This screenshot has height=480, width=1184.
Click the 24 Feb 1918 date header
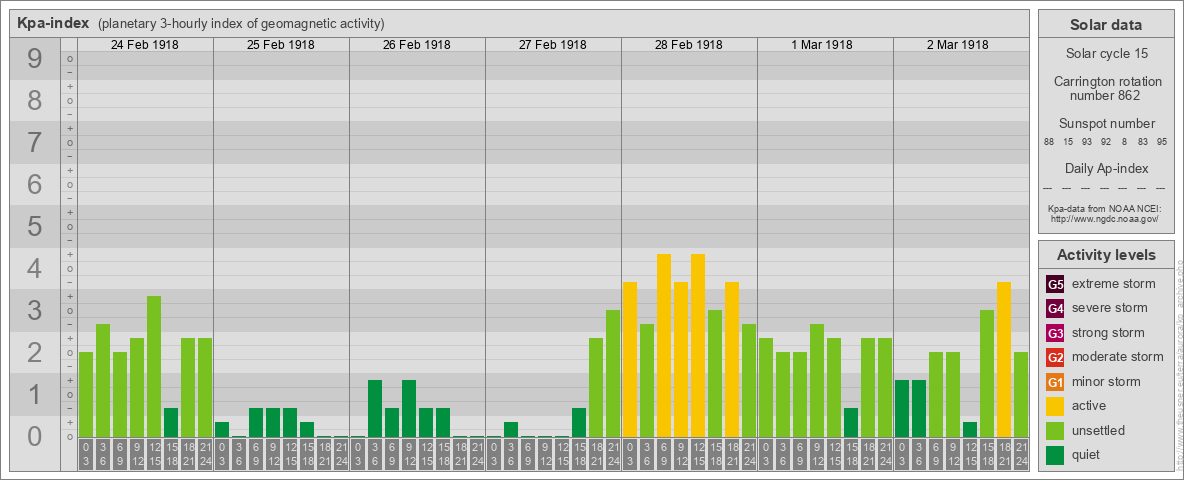pos(145,45)
